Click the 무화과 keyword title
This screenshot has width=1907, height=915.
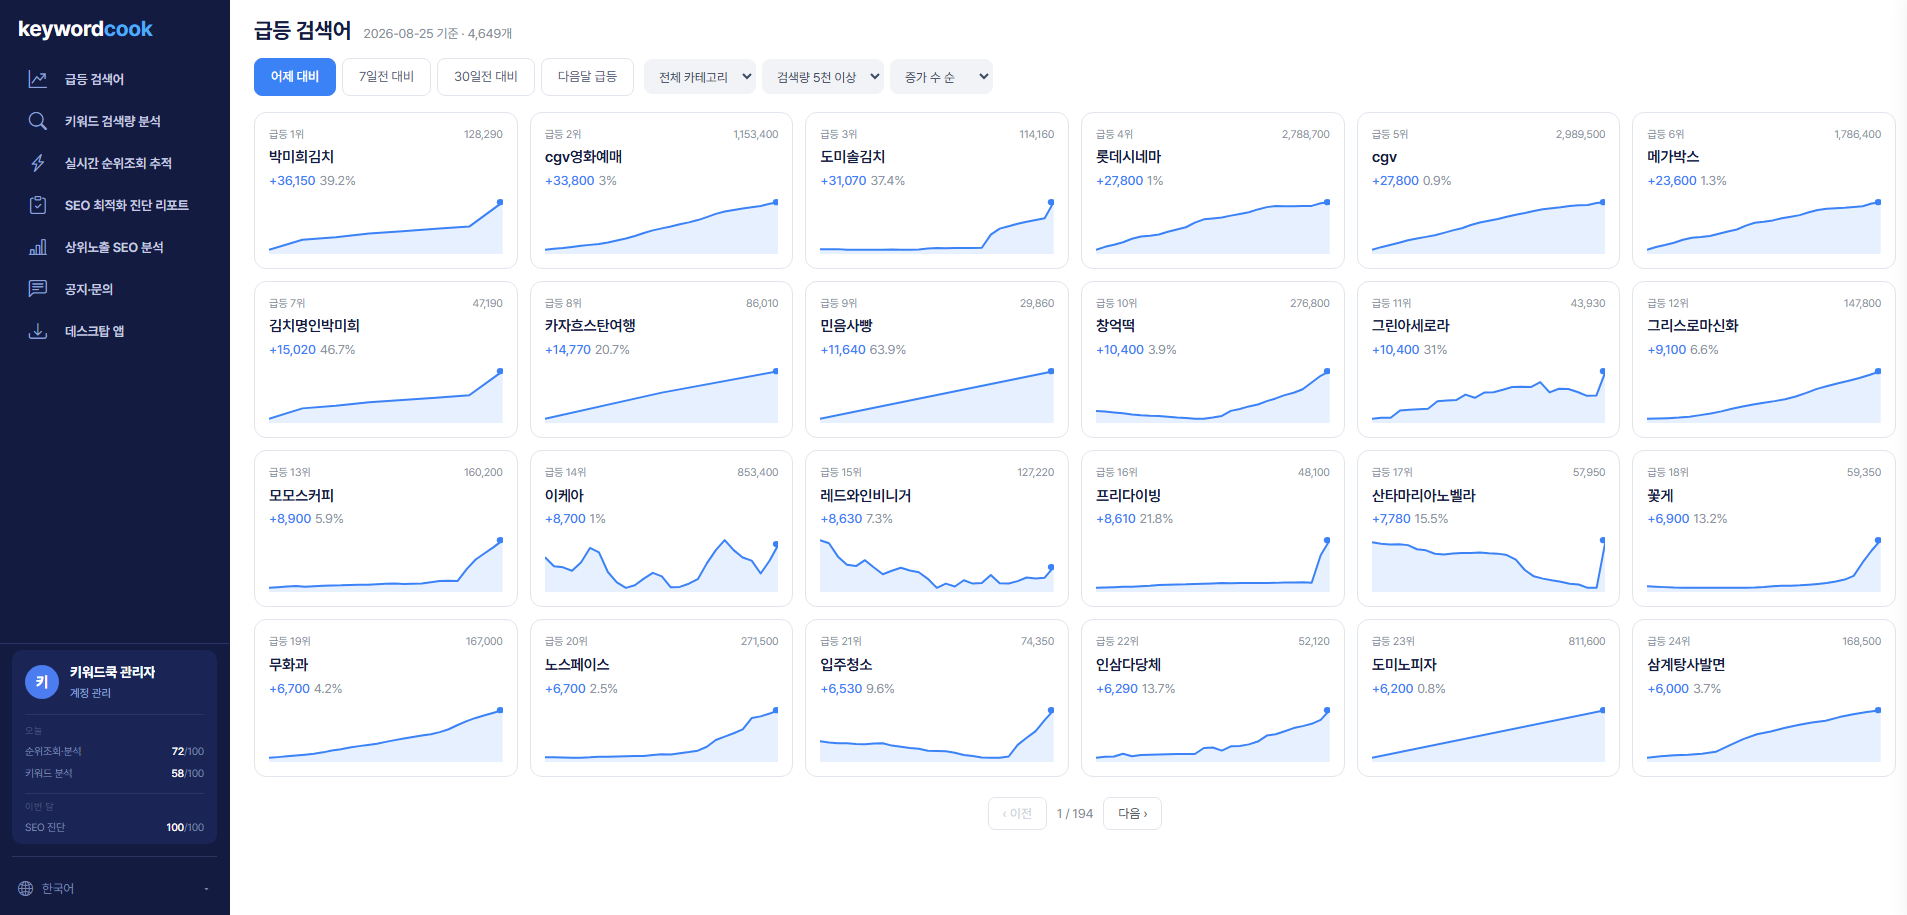pyautogui.click(x=288, y=665)
